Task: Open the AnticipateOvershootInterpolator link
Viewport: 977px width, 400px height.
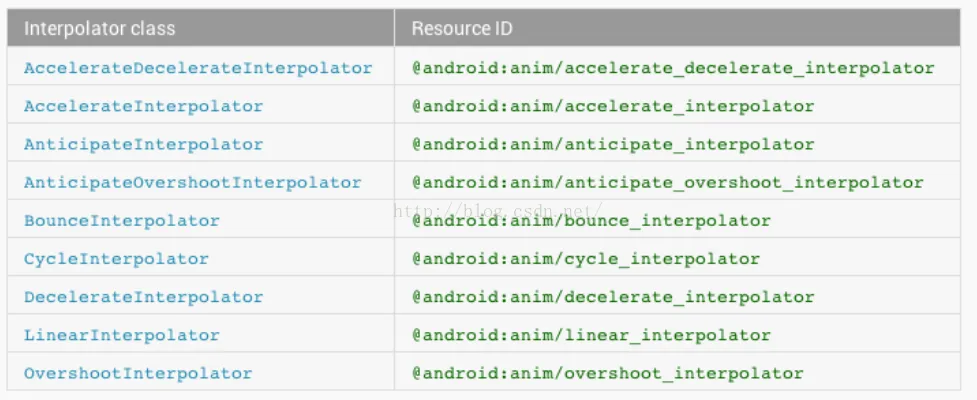Action: click(193, 183)
